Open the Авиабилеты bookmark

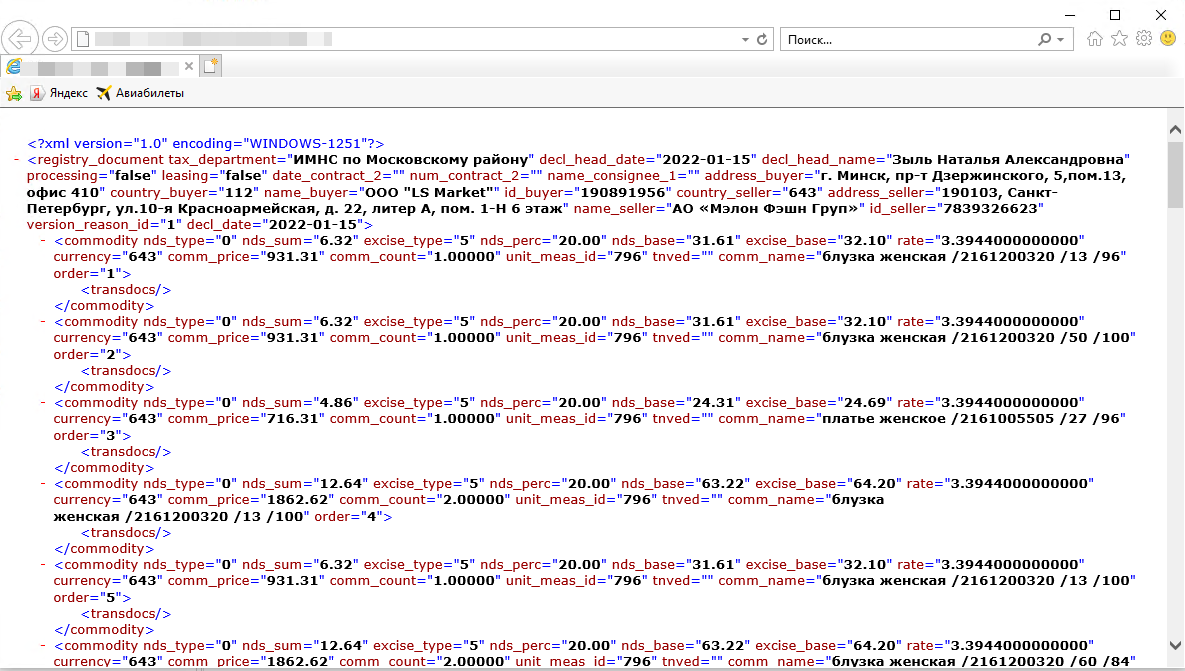(140, 93)
